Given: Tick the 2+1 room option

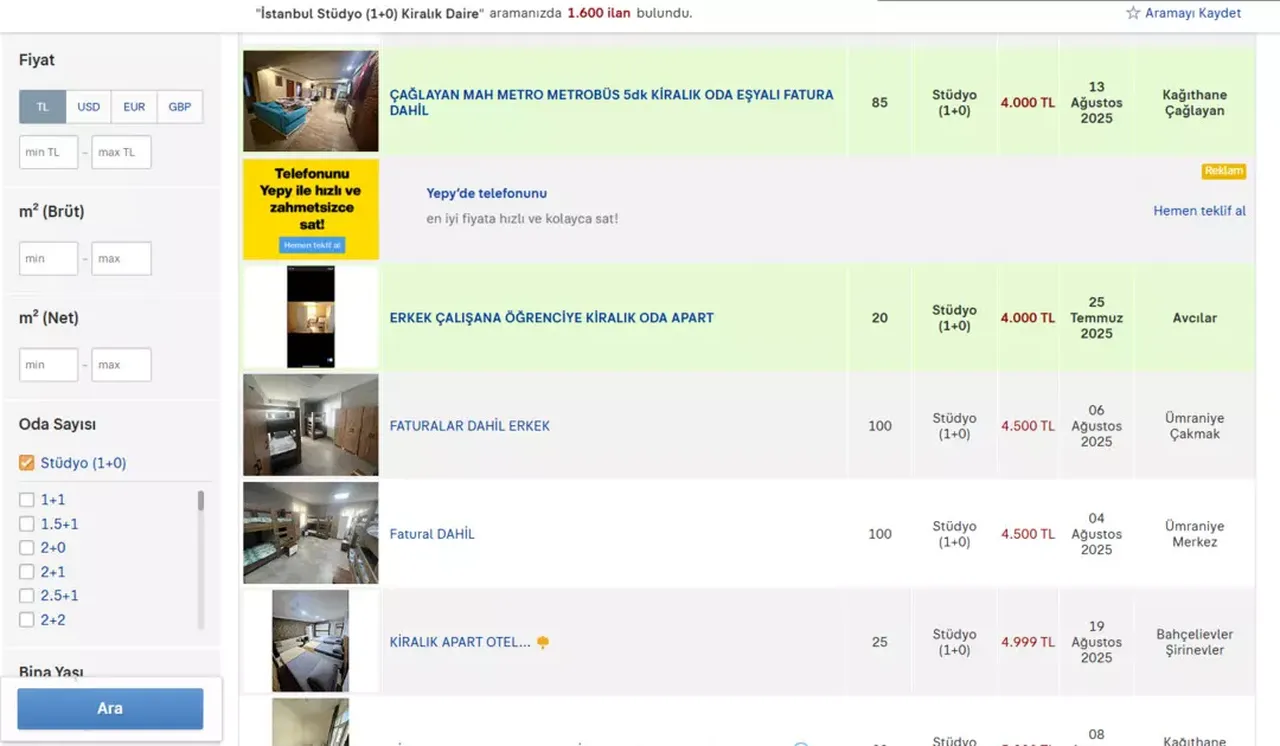Looking at the screenshot, I should pos(27,572).
